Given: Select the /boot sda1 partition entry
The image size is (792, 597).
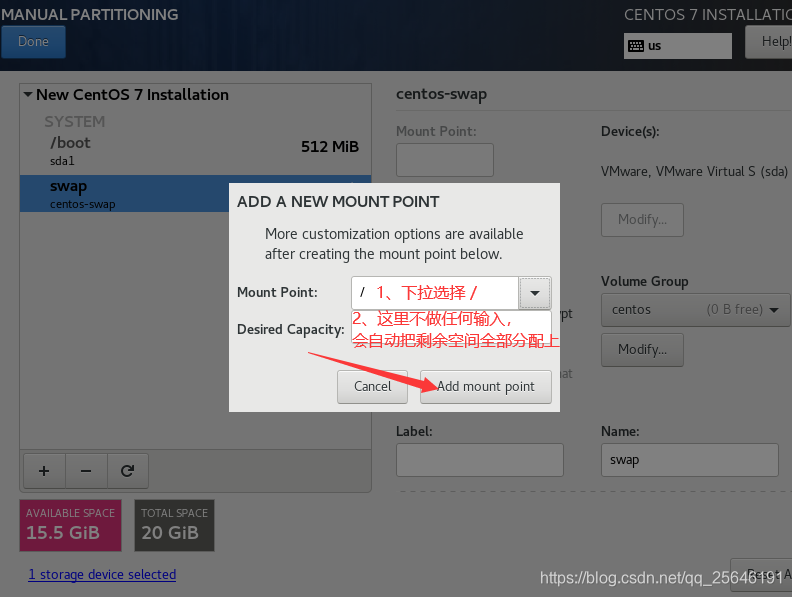Looking at the screenshot, I should [x=195, y=152].
